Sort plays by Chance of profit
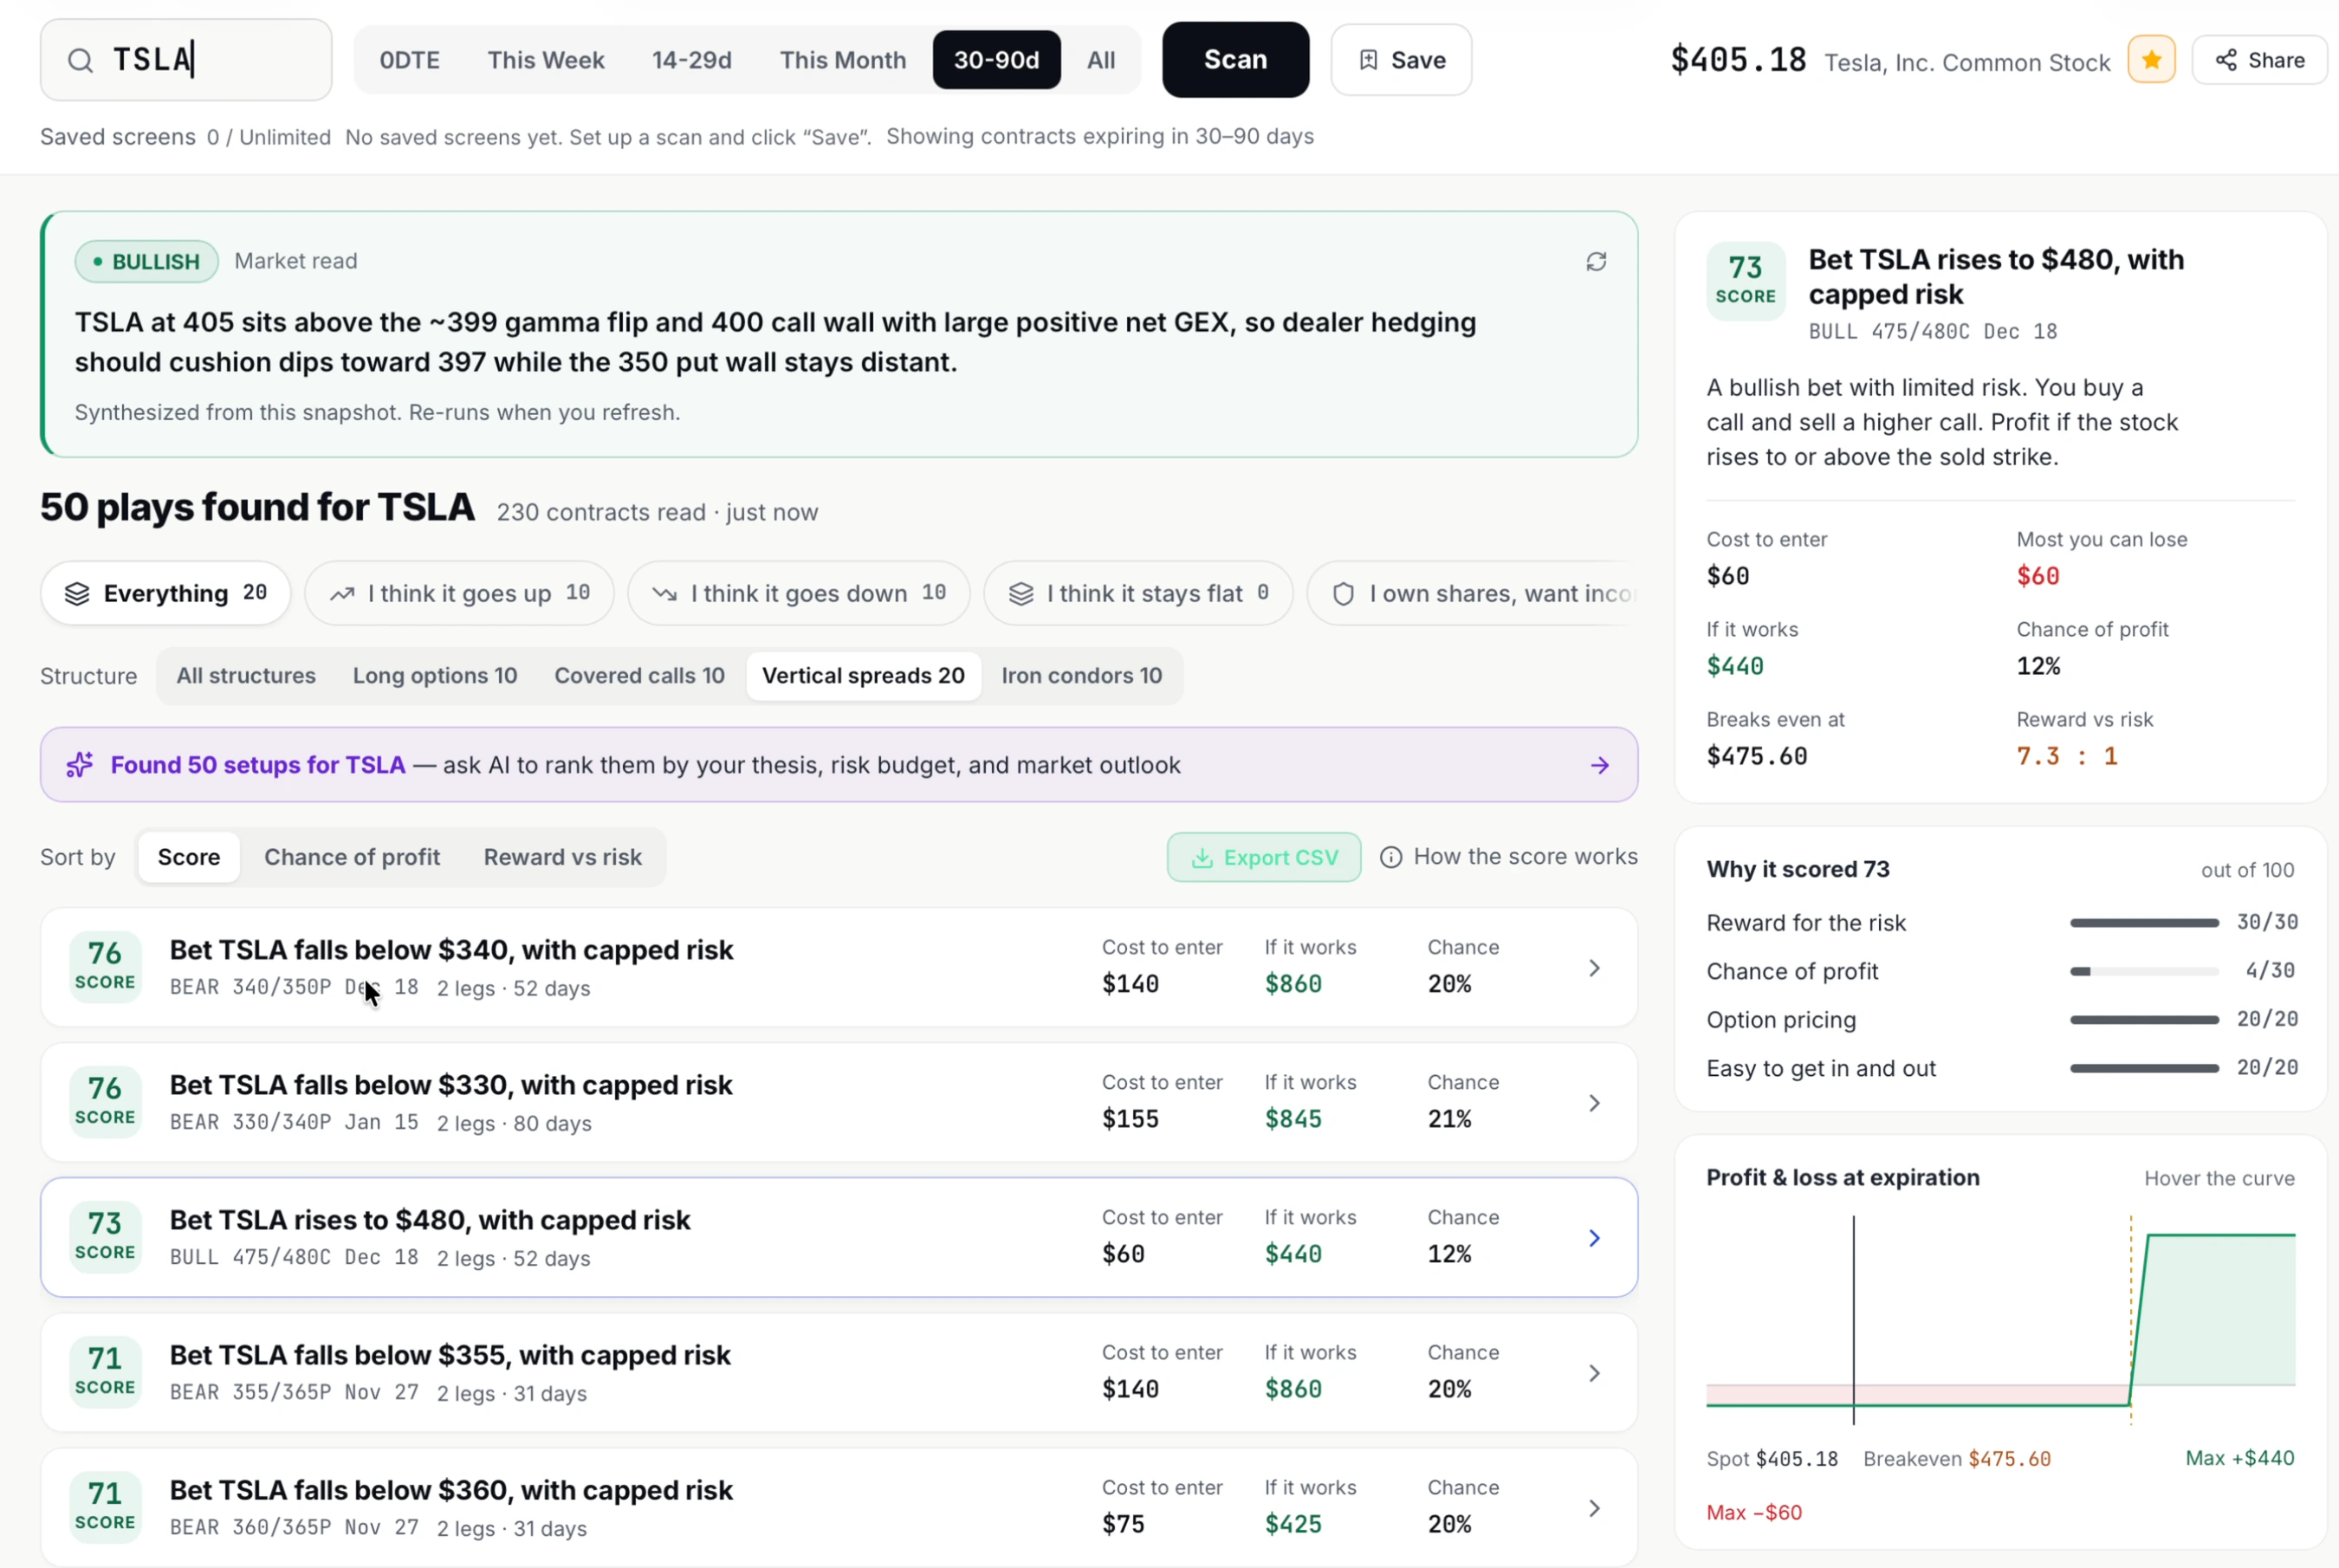This screenshot has height=1568, width=2339. pos(352,857)
